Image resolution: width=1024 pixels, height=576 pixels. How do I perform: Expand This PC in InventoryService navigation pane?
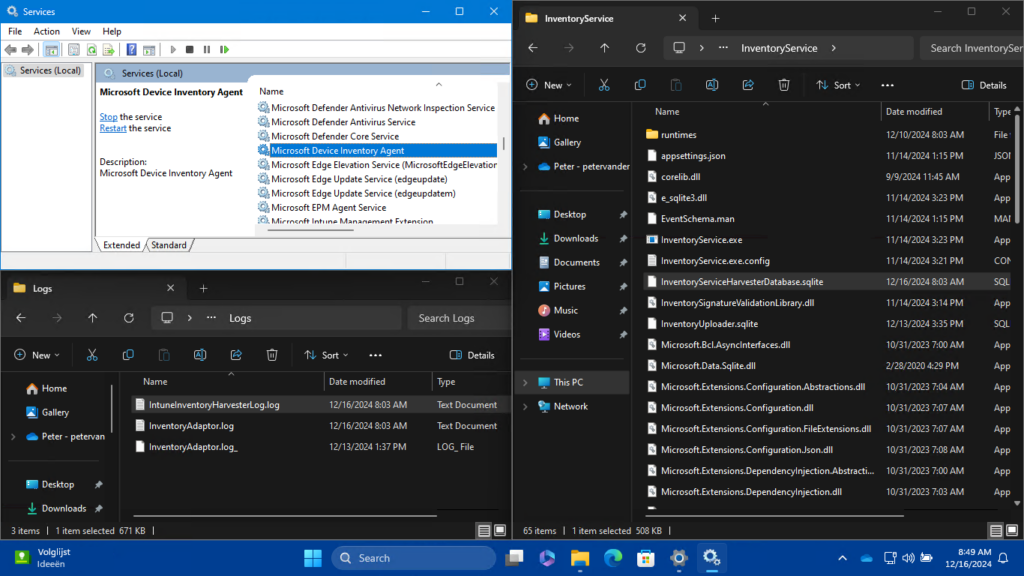coord(524,382)
